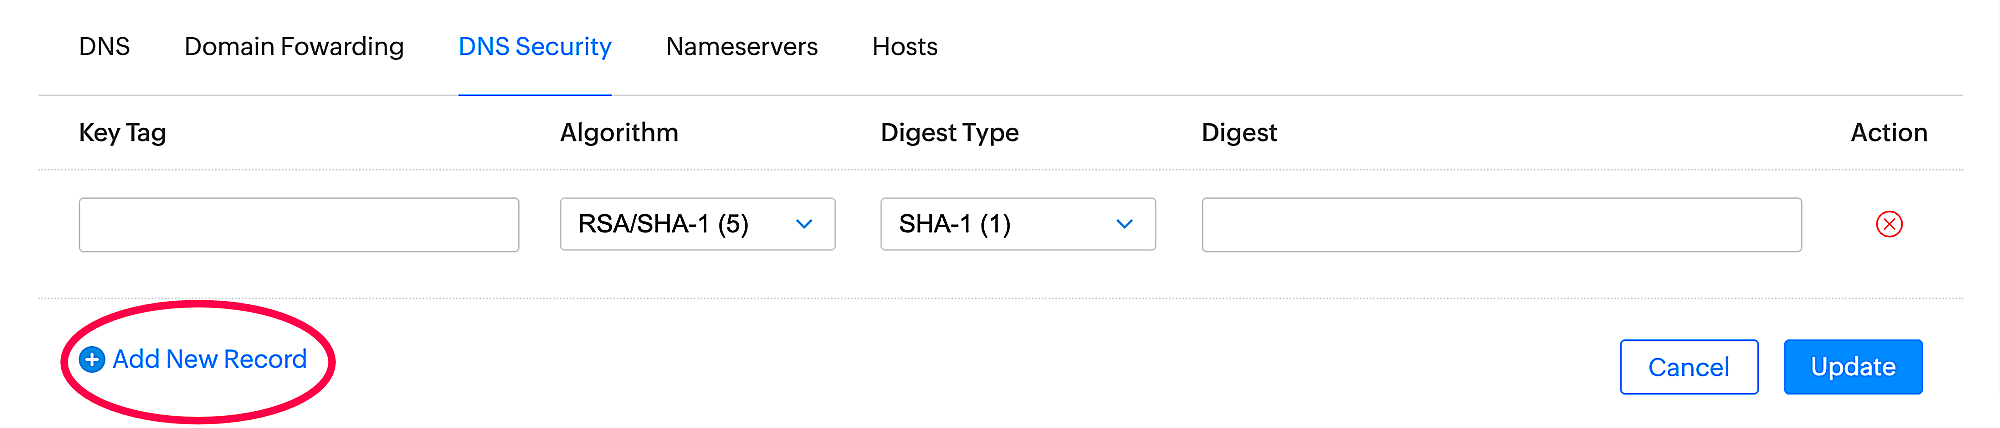Click the Update button
This screenshot has height=428, width=2000.
pos(1853,367)
